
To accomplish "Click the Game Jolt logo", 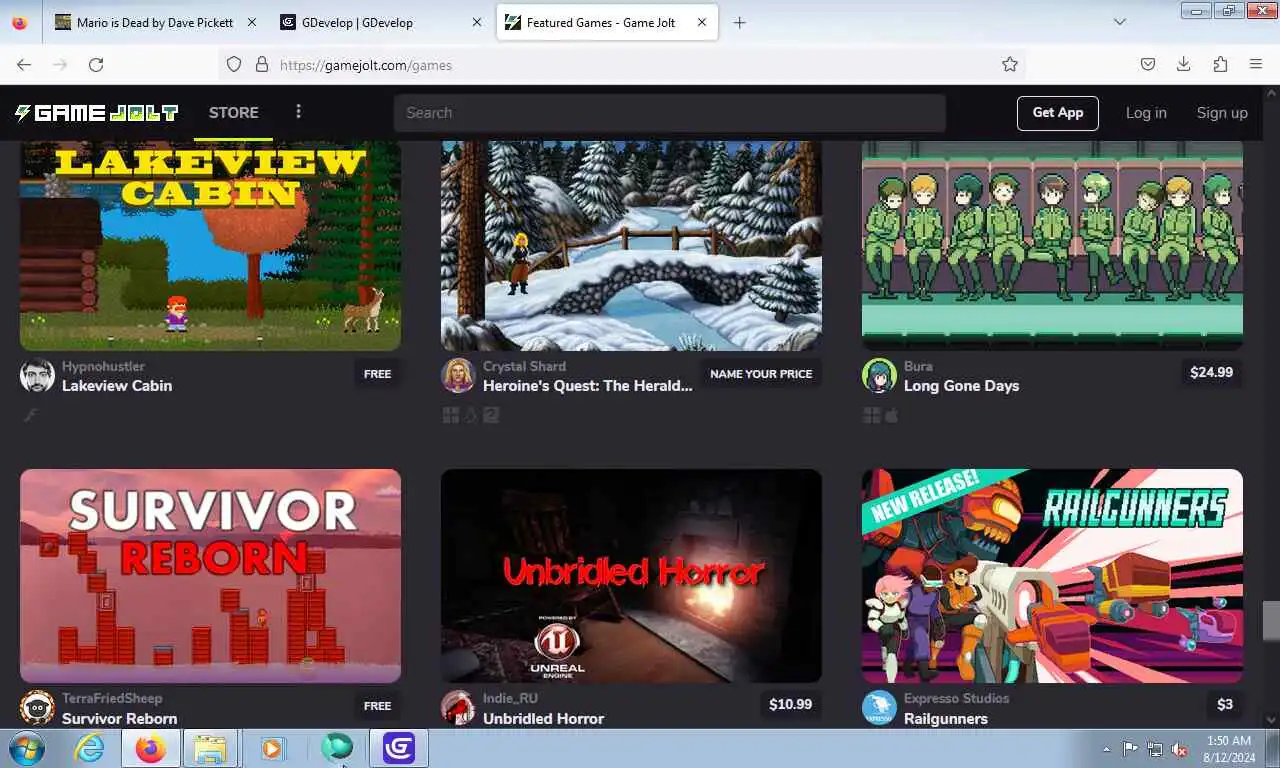I will pyautogui.click(x=96, y=113).
